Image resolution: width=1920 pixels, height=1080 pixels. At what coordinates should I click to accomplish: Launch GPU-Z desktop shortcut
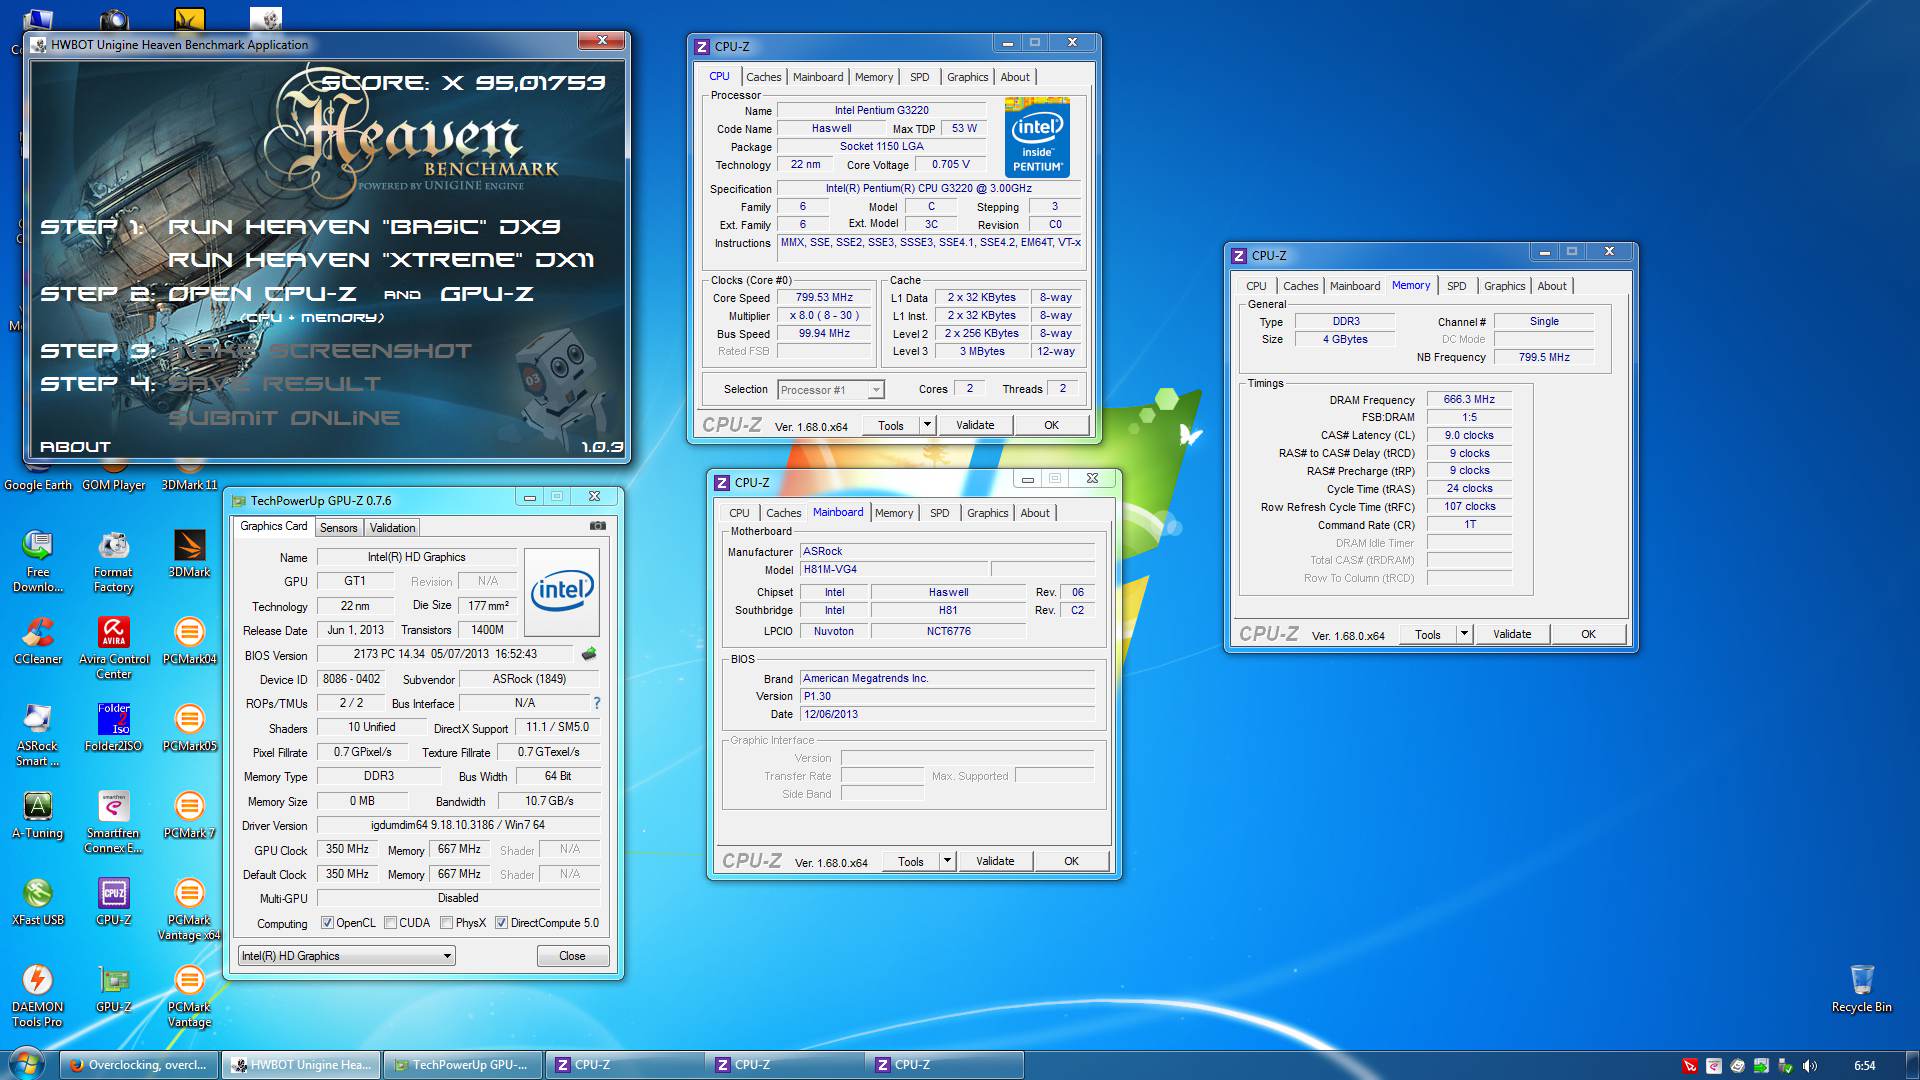click(x=113, y=989)
